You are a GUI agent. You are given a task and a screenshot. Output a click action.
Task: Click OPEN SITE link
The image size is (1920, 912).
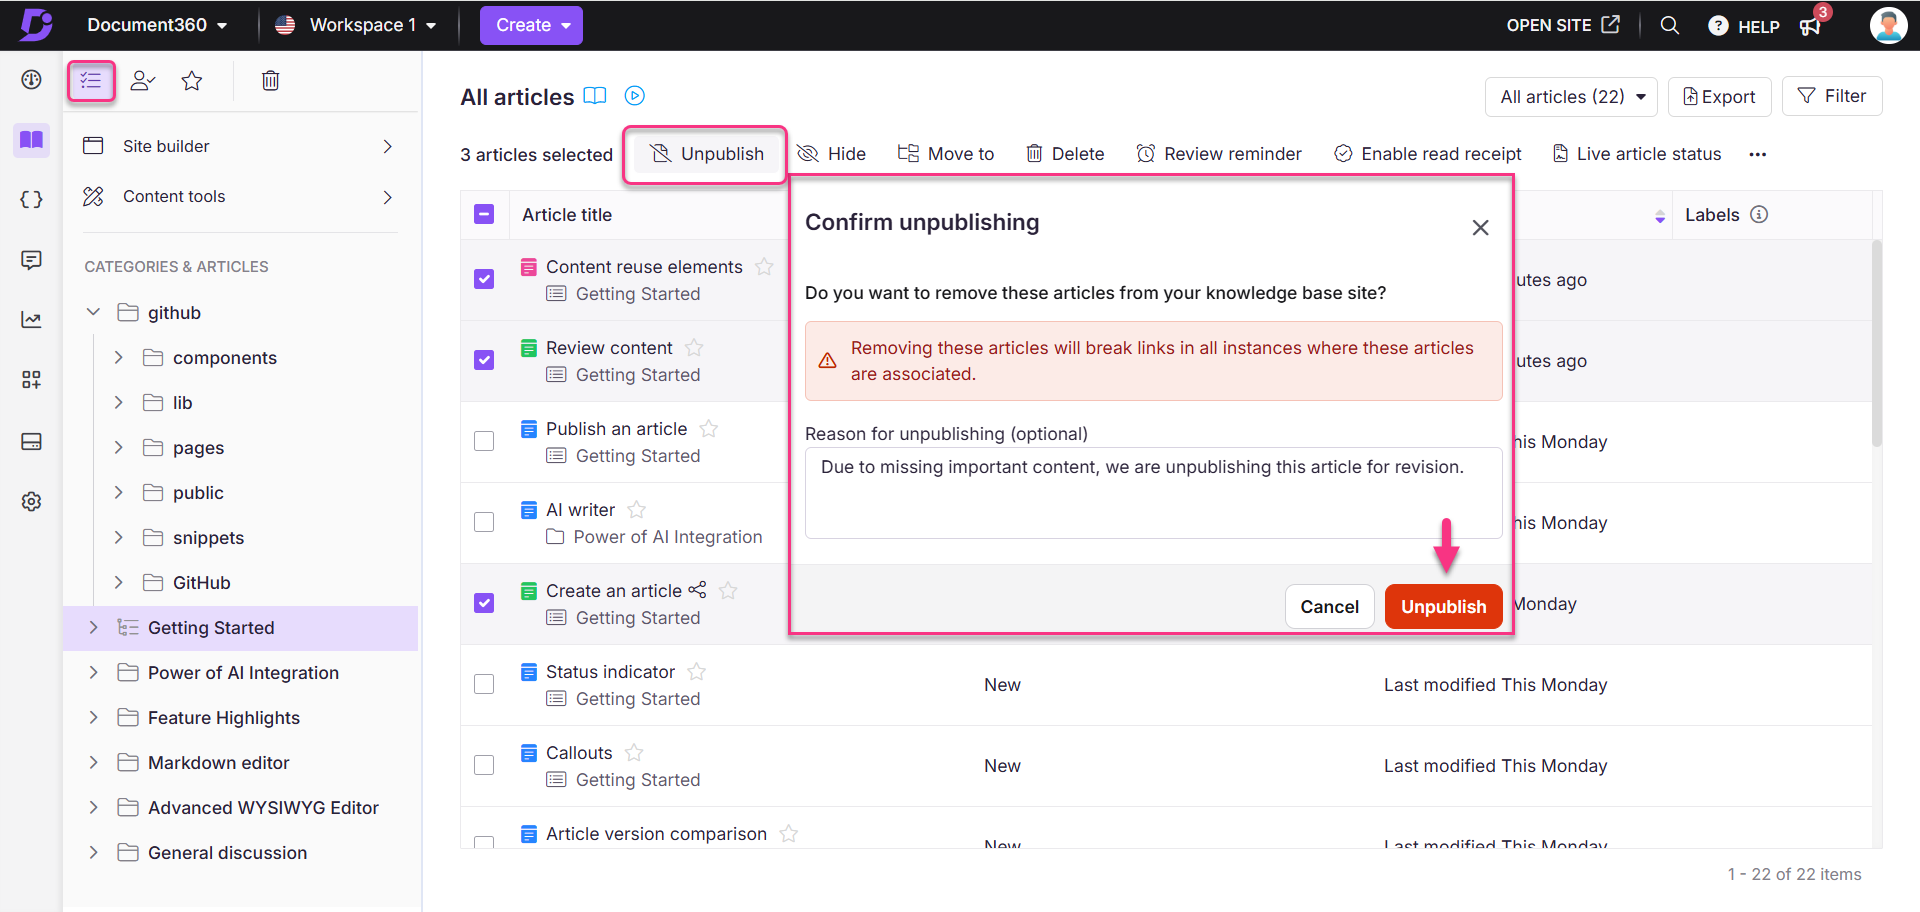click(x=1563, y=25)
